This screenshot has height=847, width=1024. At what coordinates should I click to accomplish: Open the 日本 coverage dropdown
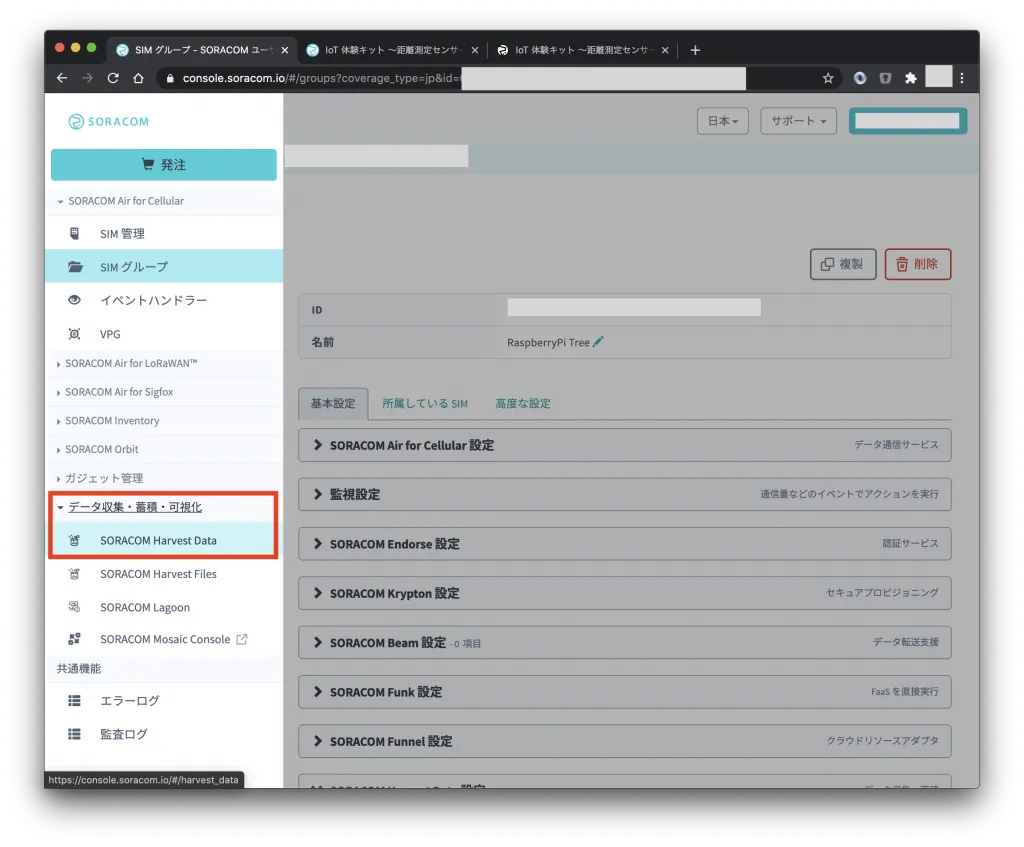pyautogui.click(x=722, y=121)
